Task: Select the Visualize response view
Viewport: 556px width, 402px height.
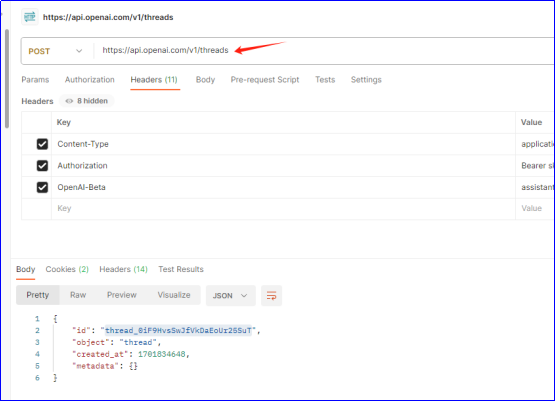Action: point(174,295)
